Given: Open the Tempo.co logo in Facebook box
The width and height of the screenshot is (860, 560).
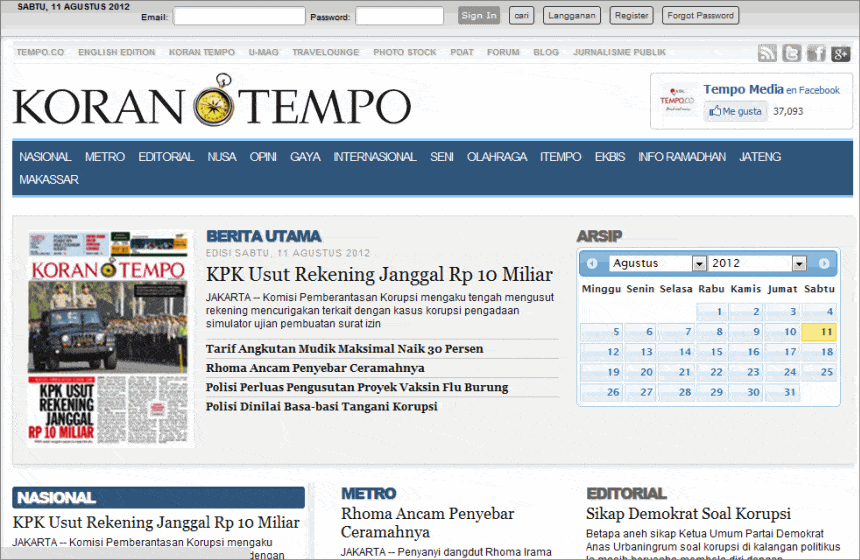Looking at the screenshot, I should pos(677,99).
